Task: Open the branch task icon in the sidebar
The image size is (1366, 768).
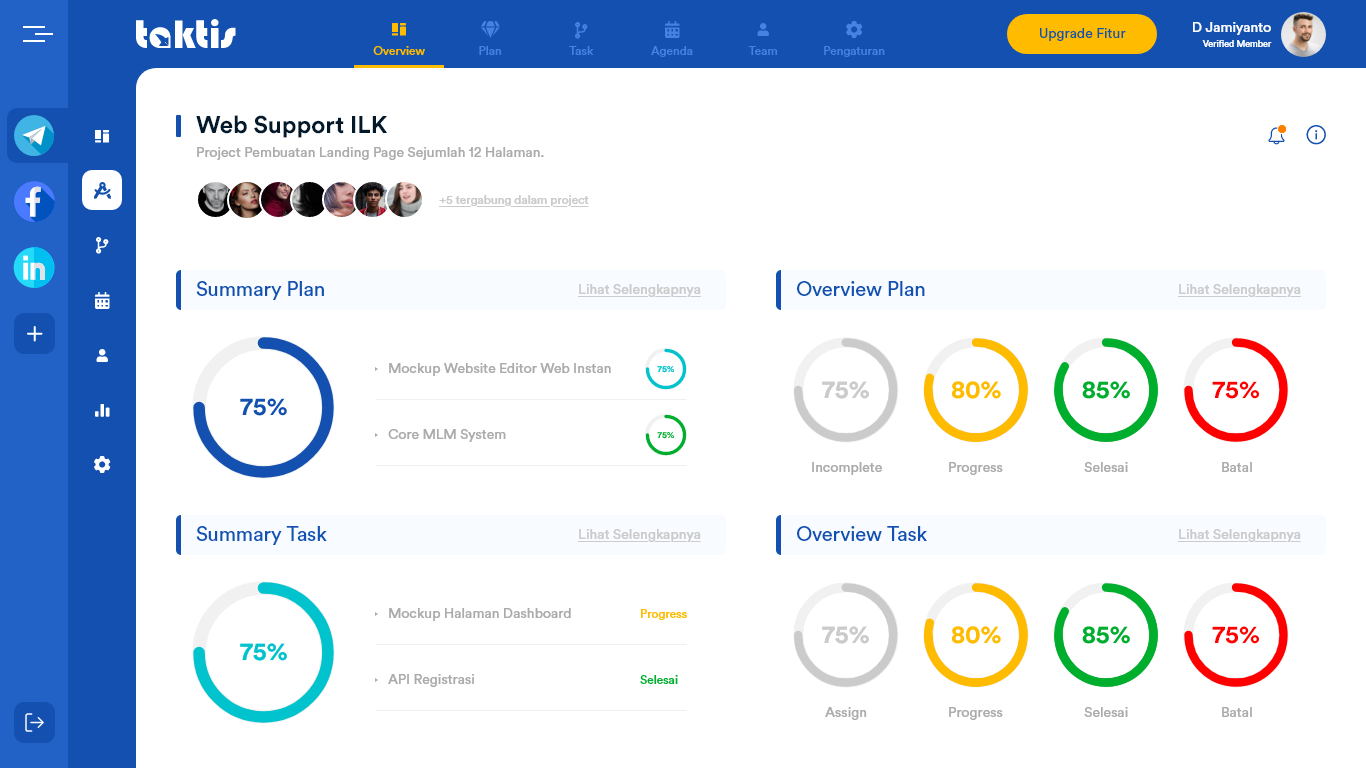Action: [102, 245]
